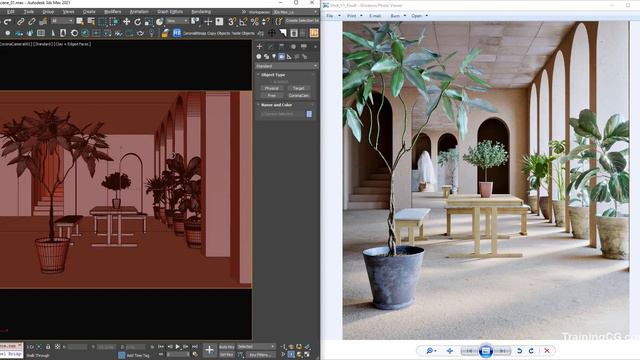This screenshot has height=360, width=640.
Task: Toggle the Percent Snap icon
Action: pos(255,22)
